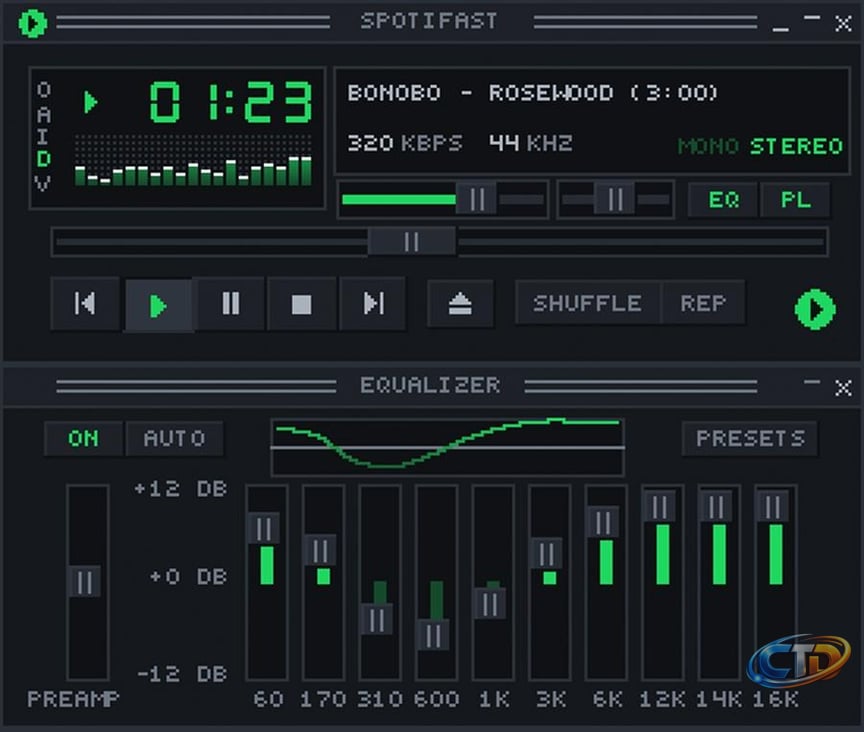Close the Spotifast player window
The height and width of the screenshot is (732, 864).
coord(843,24)
